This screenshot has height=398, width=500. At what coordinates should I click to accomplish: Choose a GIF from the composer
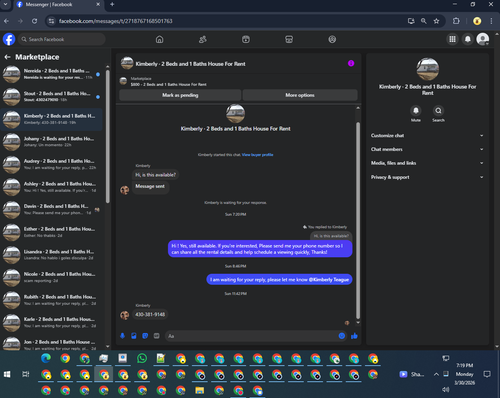156,336
